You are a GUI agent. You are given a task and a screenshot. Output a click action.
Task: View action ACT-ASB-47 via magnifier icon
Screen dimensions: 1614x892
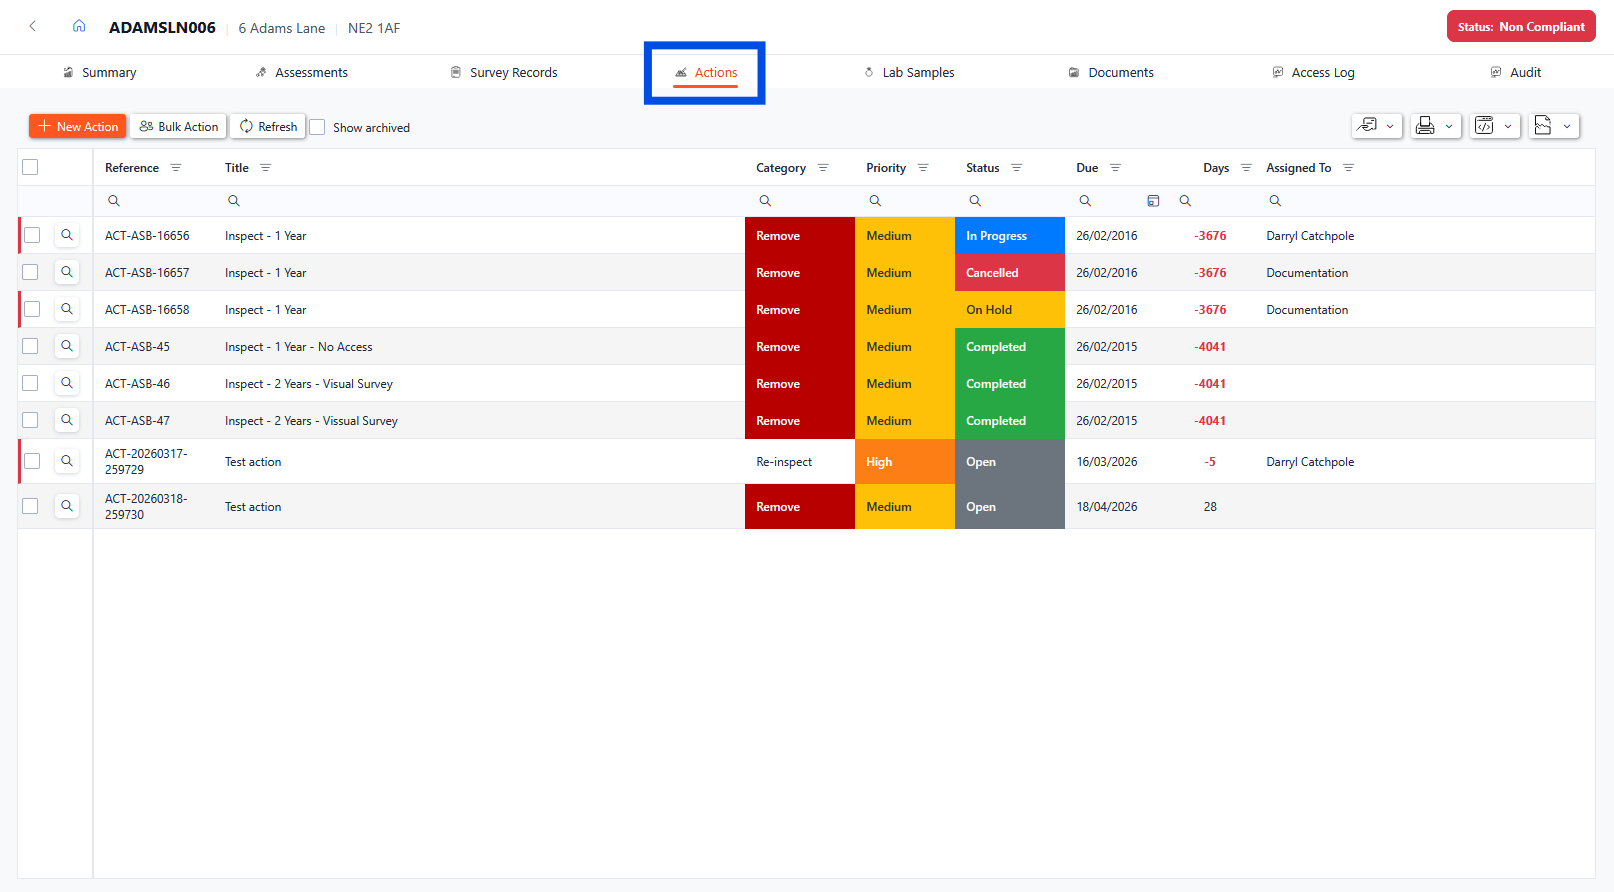tap(67, 421)
